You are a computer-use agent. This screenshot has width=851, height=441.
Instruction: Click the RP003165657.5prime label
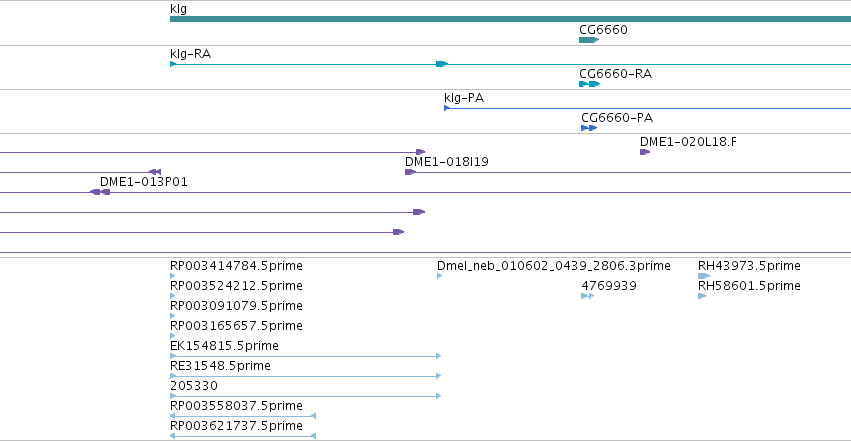tap(236, 326)
